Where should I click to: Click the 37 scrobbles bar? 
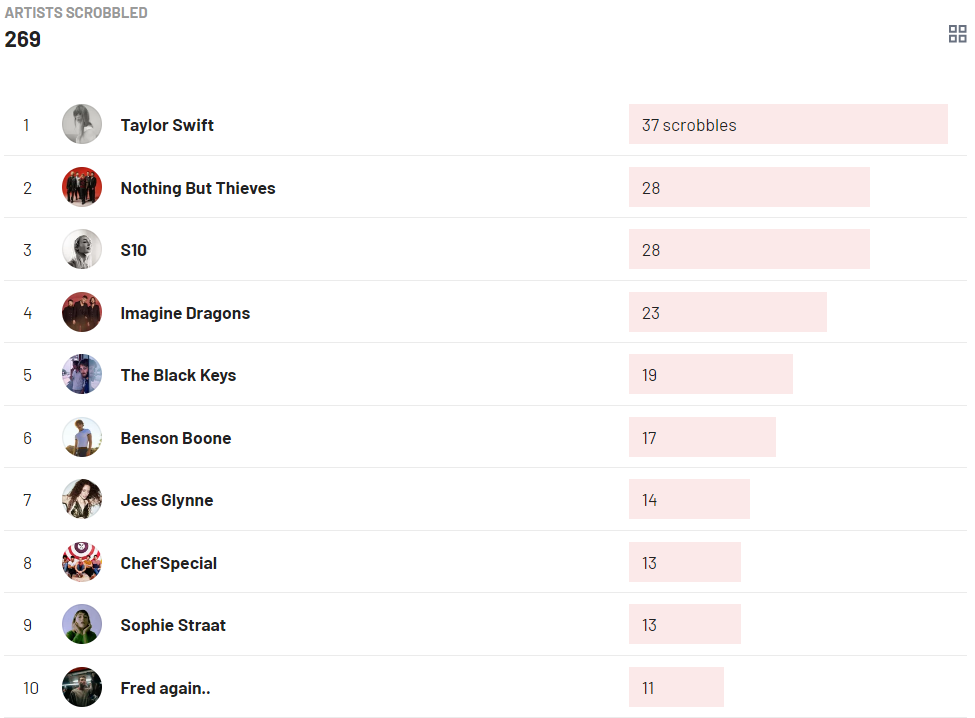(788, 125)
